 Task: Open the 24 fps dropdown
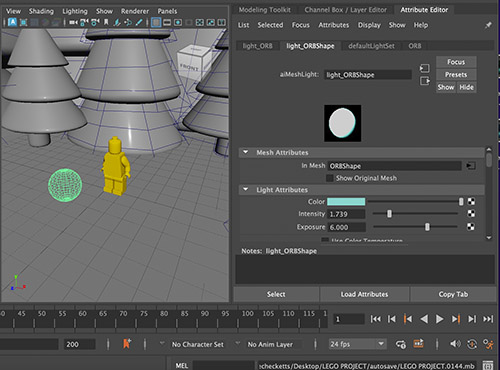357,344
